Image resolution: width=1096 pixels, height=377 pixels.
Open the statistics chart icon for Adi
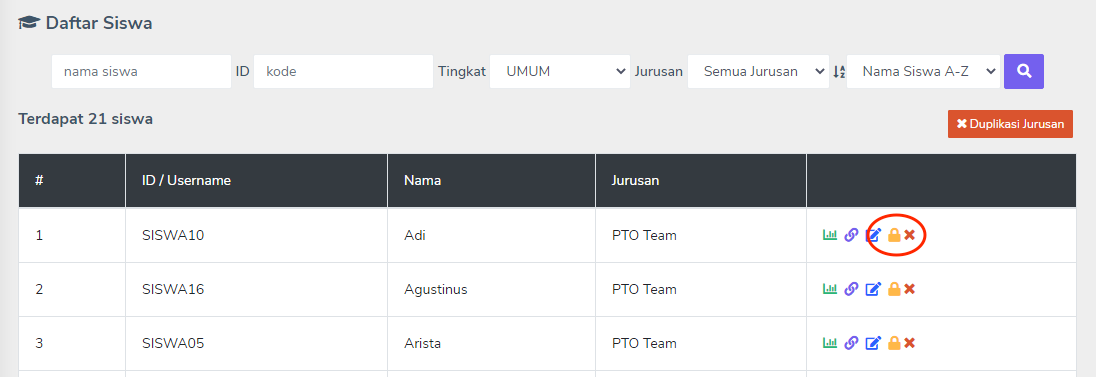(830, 235)
